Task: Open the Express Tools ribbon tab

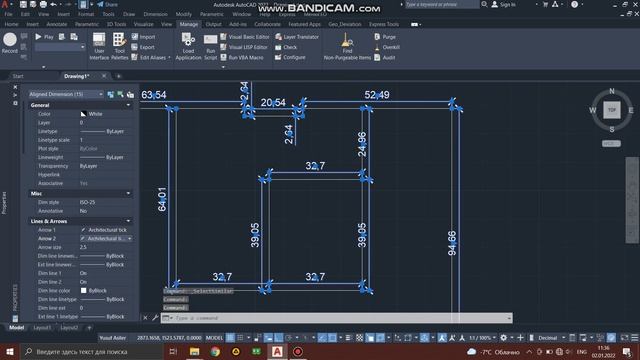Action: (x=384, y=24)
